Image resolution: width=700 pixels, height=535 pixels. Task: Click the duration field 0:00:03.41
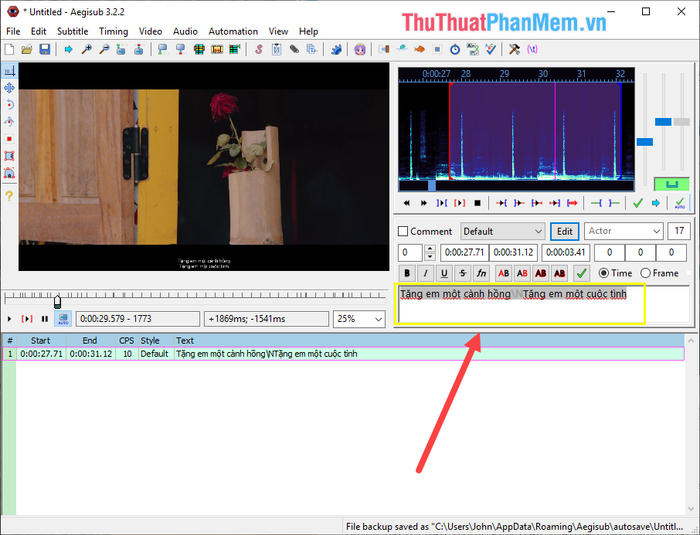pyautogui.click(x=566, y=252)
